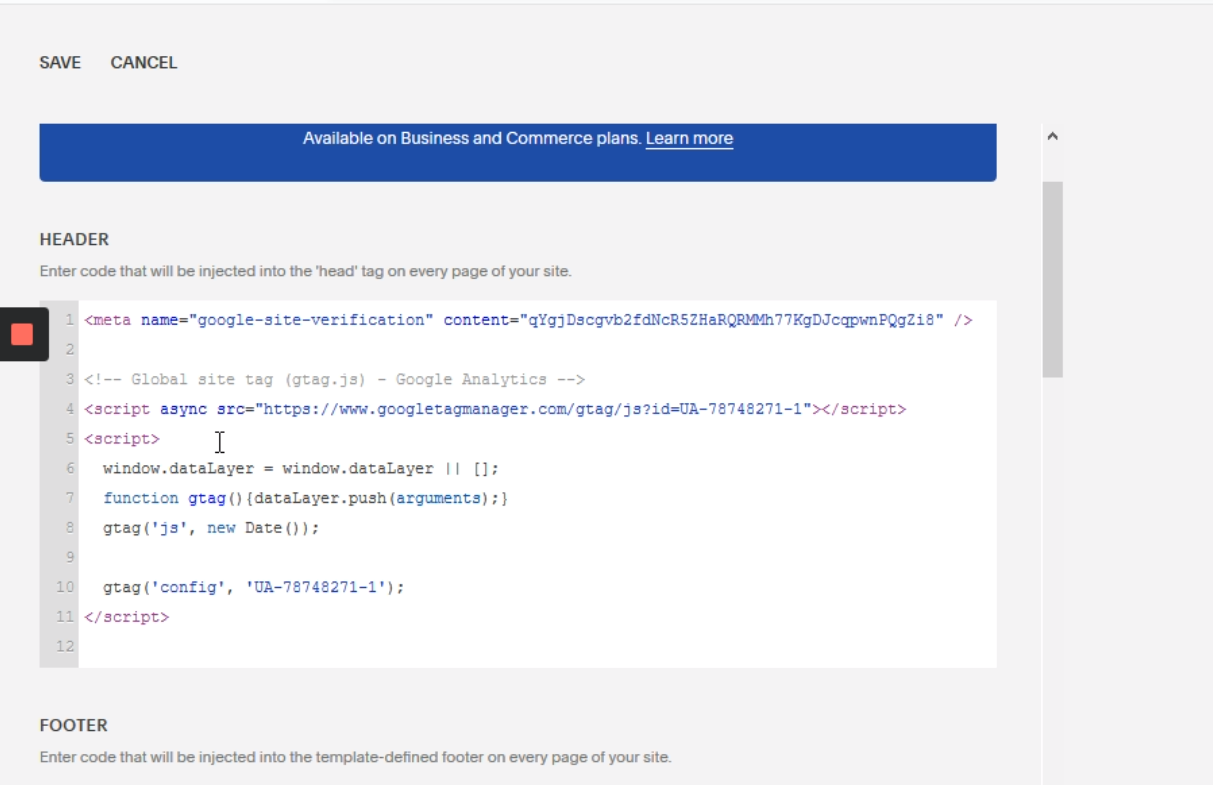The width and height of the screenshot is (1213, 785).
Task: Click the Available on Business and Commerce plans text
Action: tap(472, 138)
